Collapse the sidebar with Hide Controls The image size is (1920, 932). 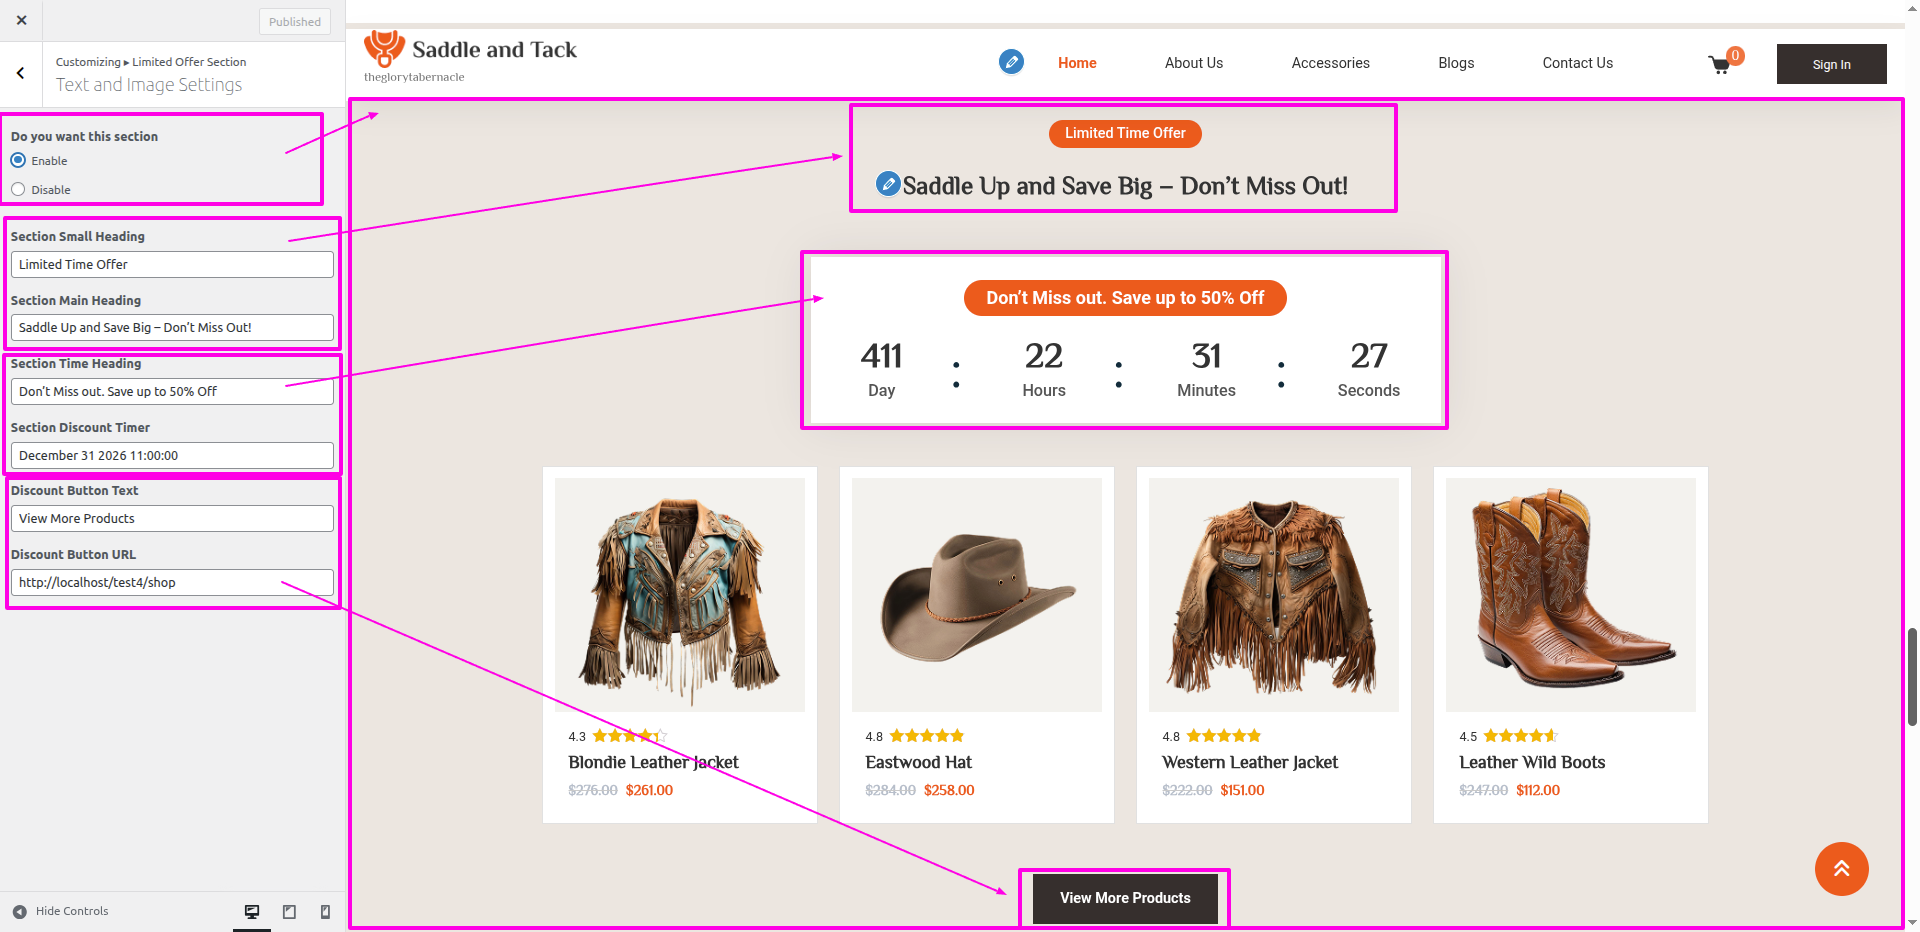click(x=61, y=911)
